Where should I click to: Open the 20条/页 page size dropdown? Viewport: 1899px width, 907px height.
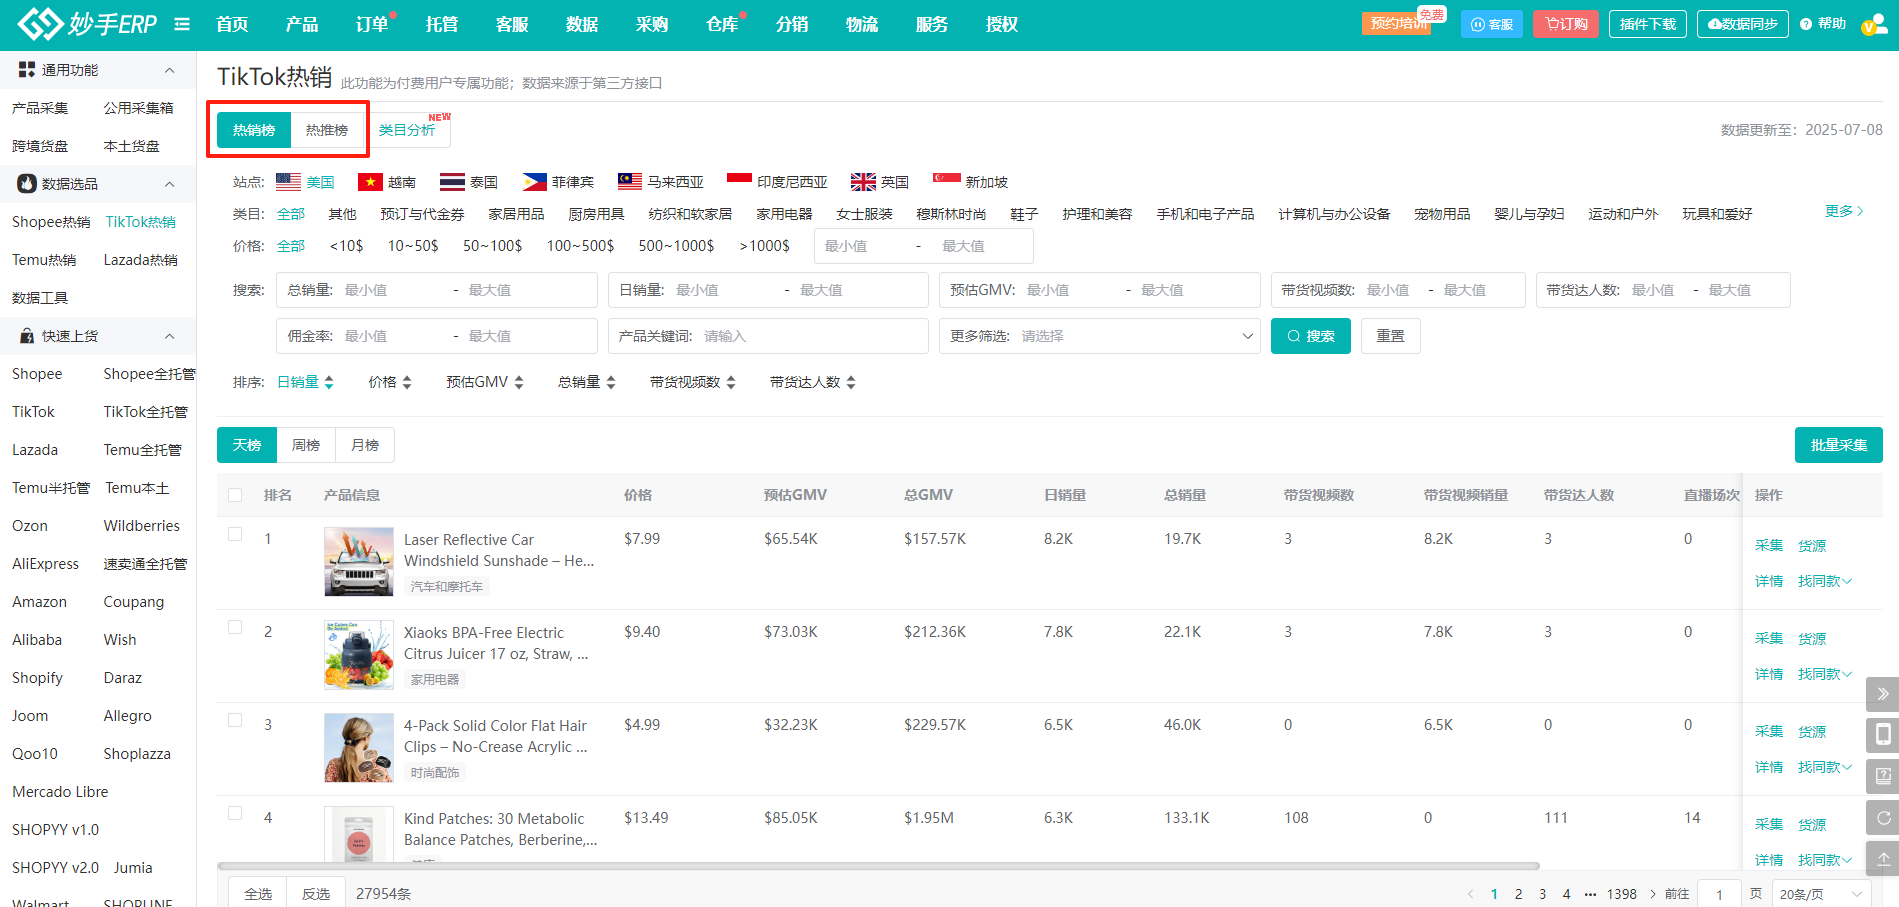[x=1821, y=894]
